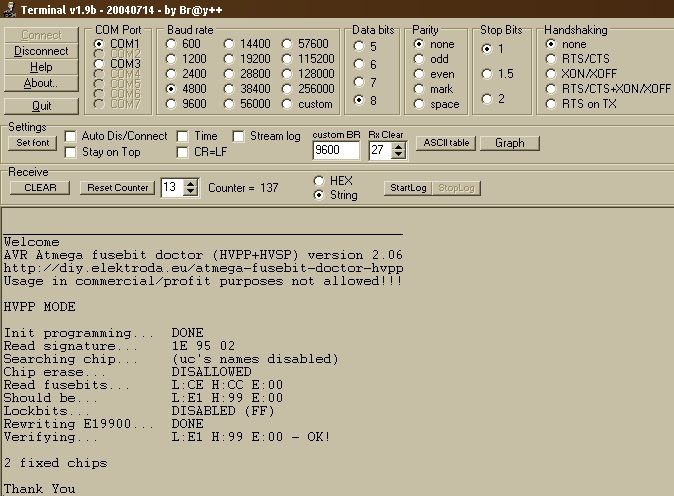Set baud rate to 600

[x=171, y=44]
